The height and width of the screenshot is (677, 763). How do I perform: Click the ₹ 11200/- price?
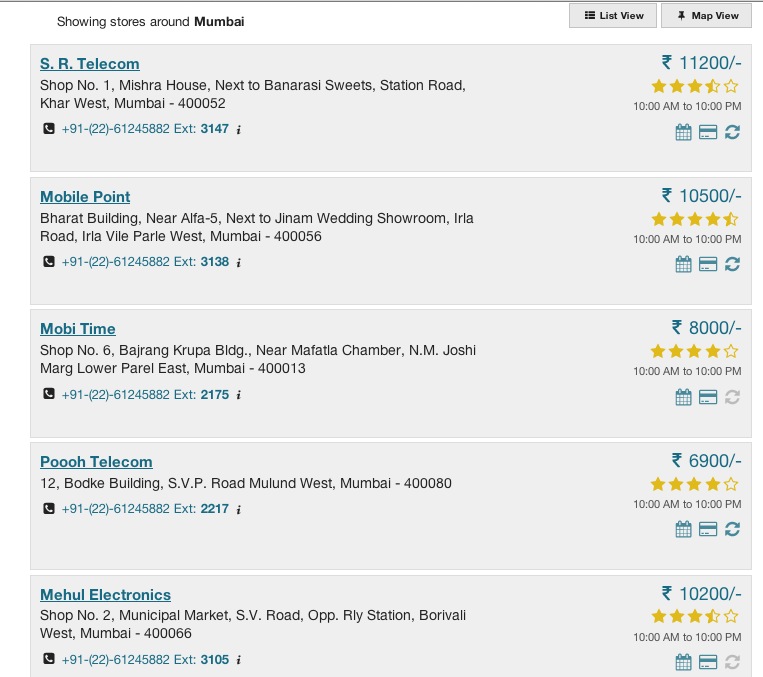click(x=701, y=63)
